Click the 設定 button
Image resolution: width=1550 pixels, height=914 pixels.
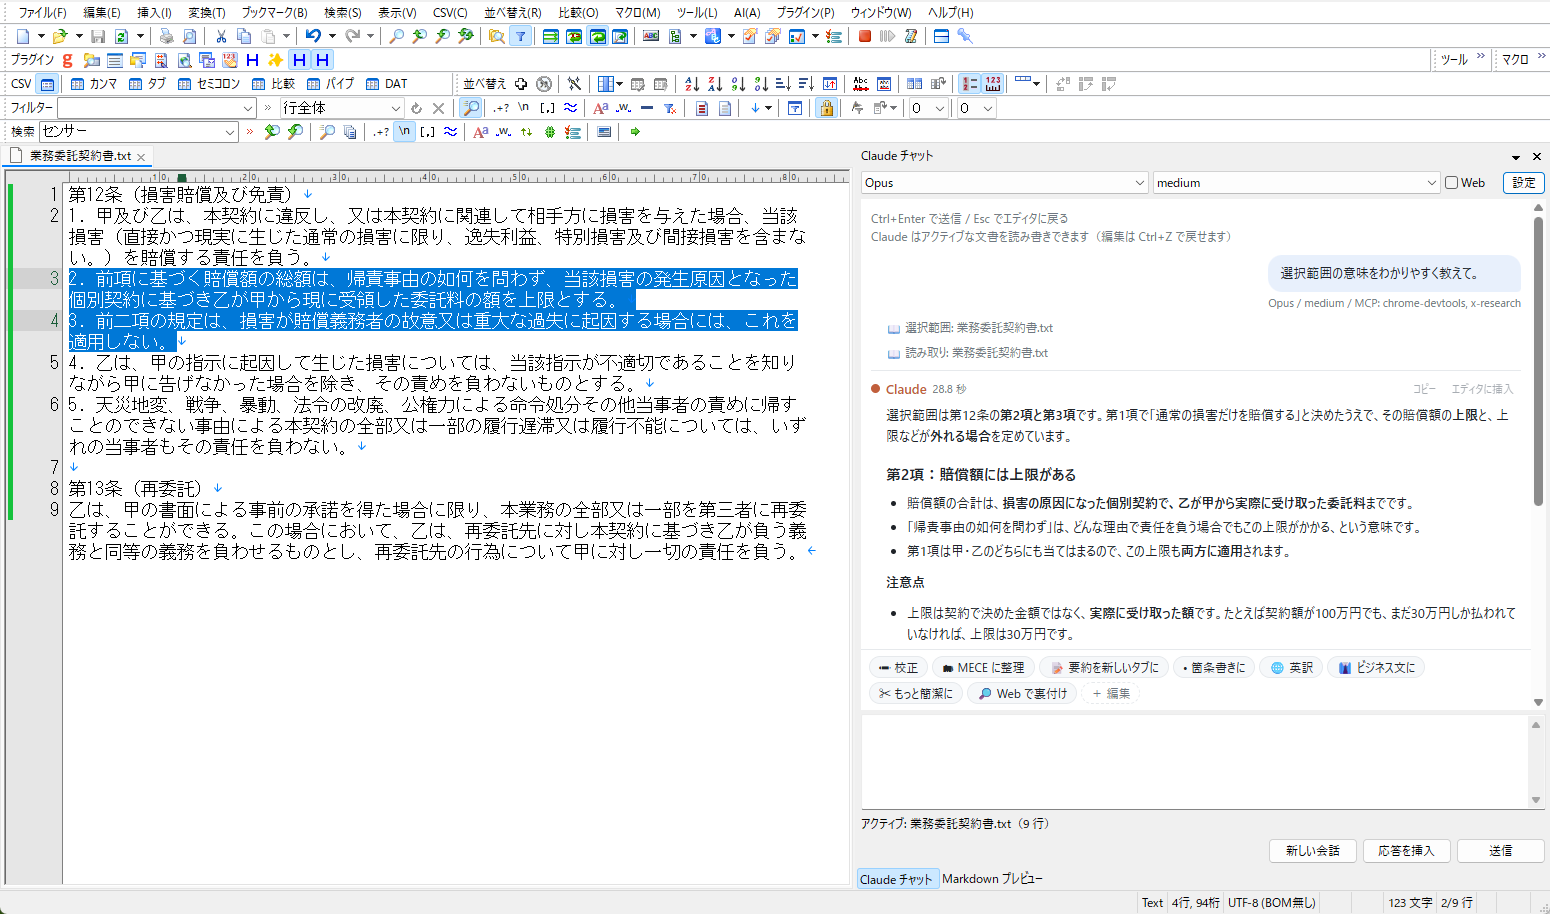click(x=1524, y=183)
